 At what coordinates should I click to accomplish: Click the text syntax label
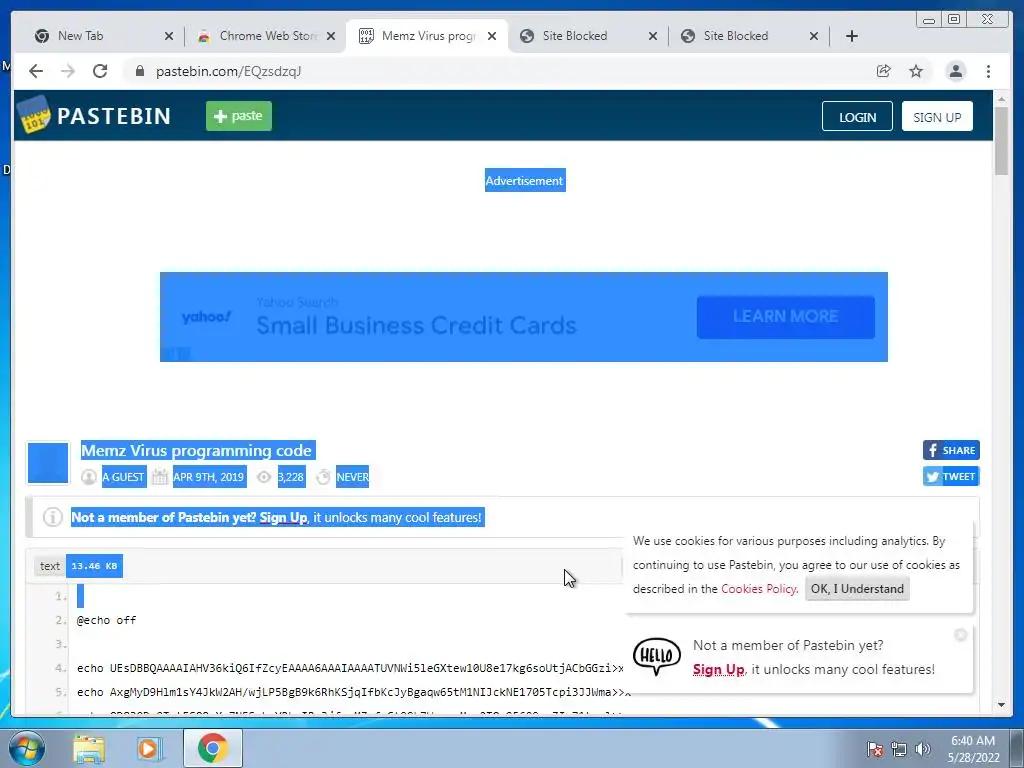pos(50,566)
